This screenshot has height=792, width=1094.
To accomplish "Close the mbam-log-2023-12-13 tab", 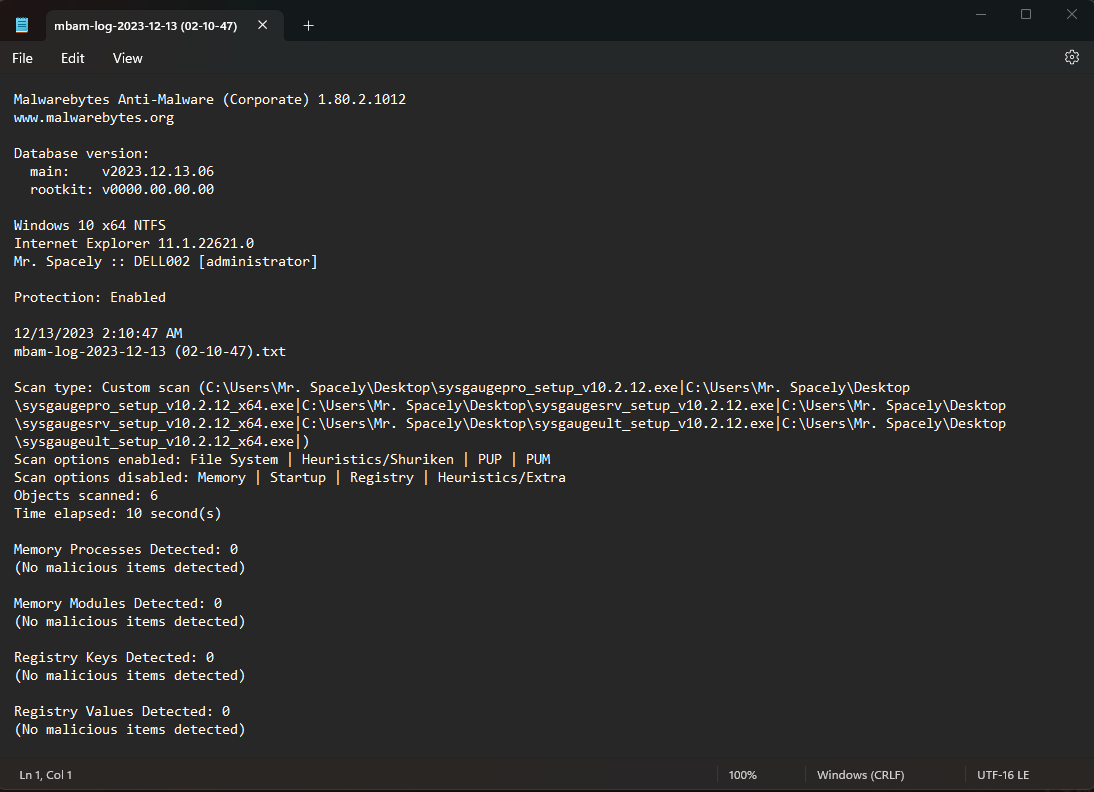I will pyautogui.click(x=262, y=25).
